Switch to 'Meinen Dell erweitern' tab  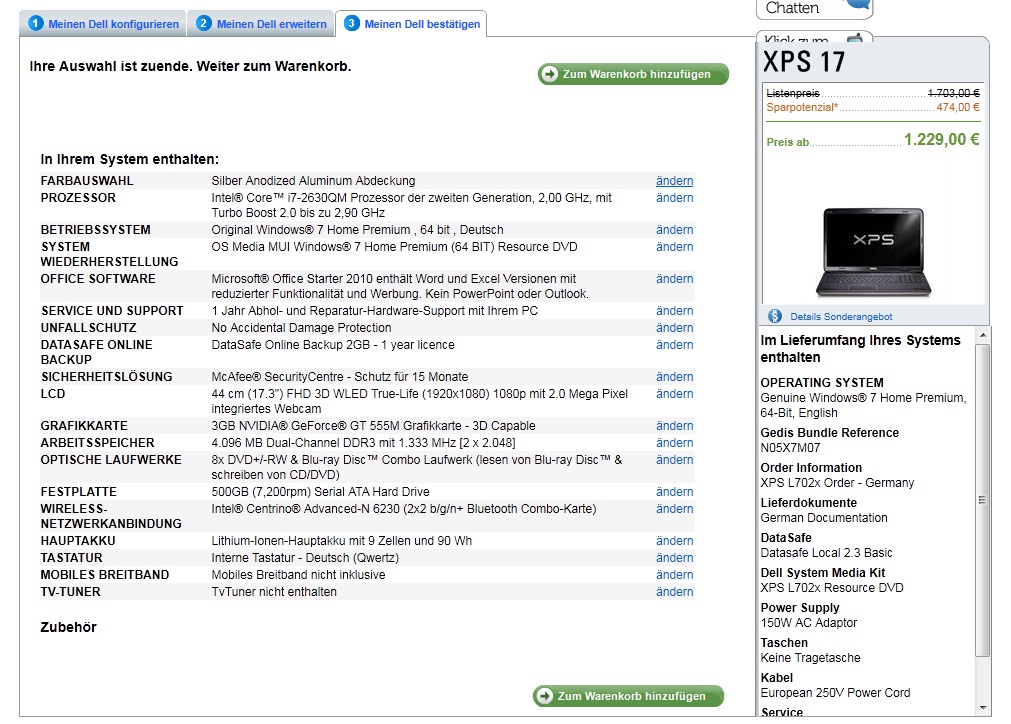pos(261,24)
